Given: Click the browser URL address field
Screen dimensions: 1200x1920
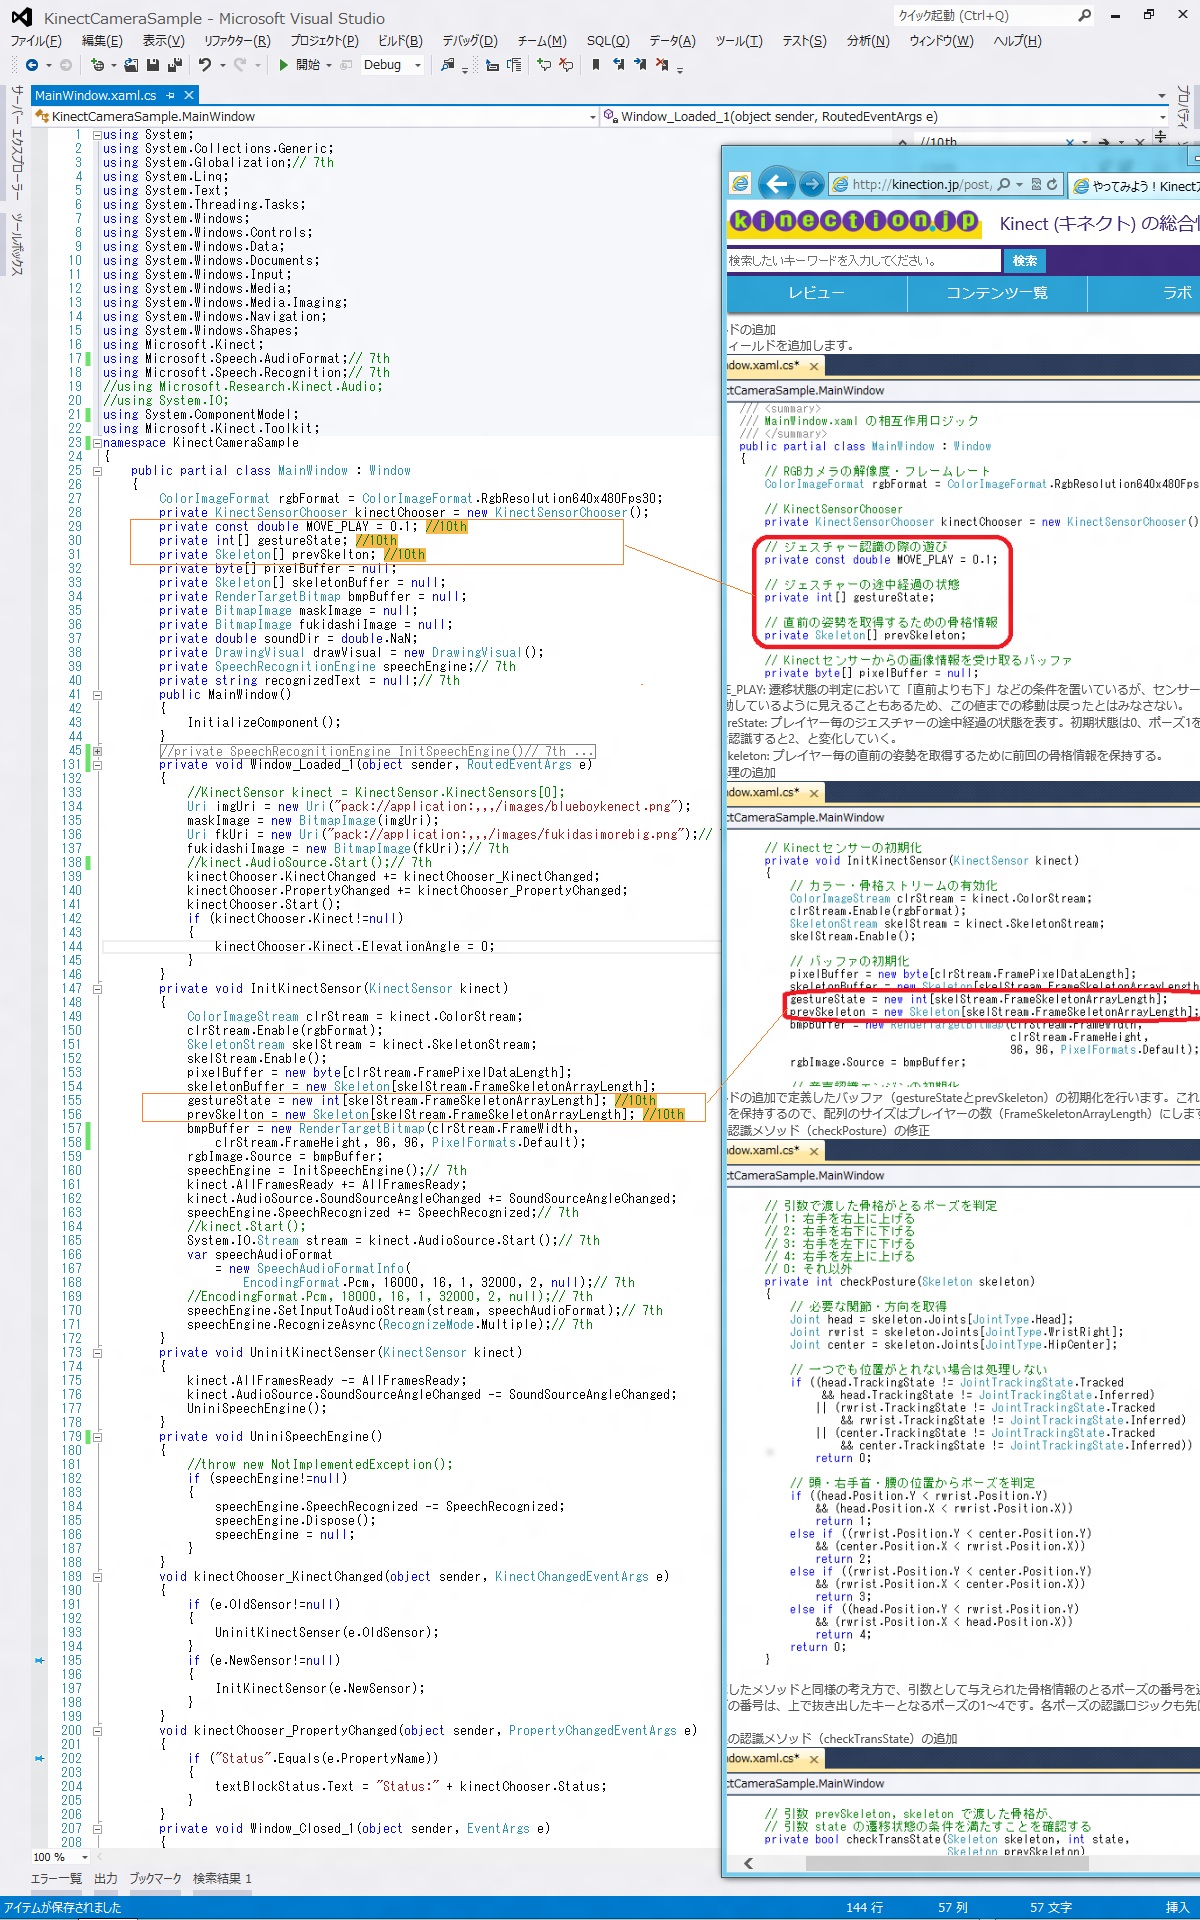Looking at the screenshot, I should pos(922,184).
